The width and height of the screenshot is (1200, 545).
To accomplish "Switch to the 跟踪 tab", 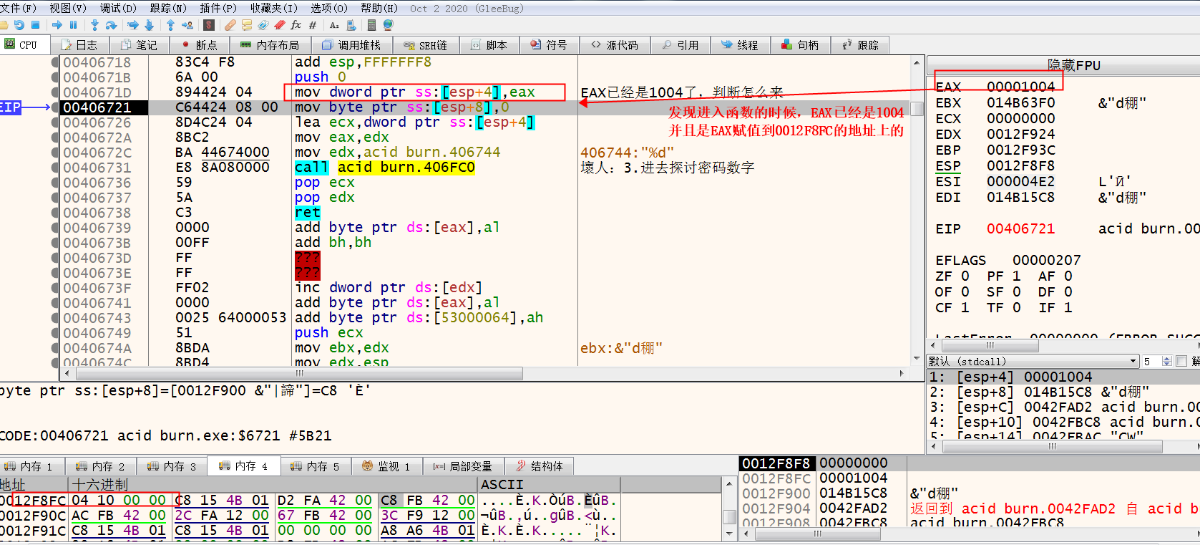I will point(861,45).
